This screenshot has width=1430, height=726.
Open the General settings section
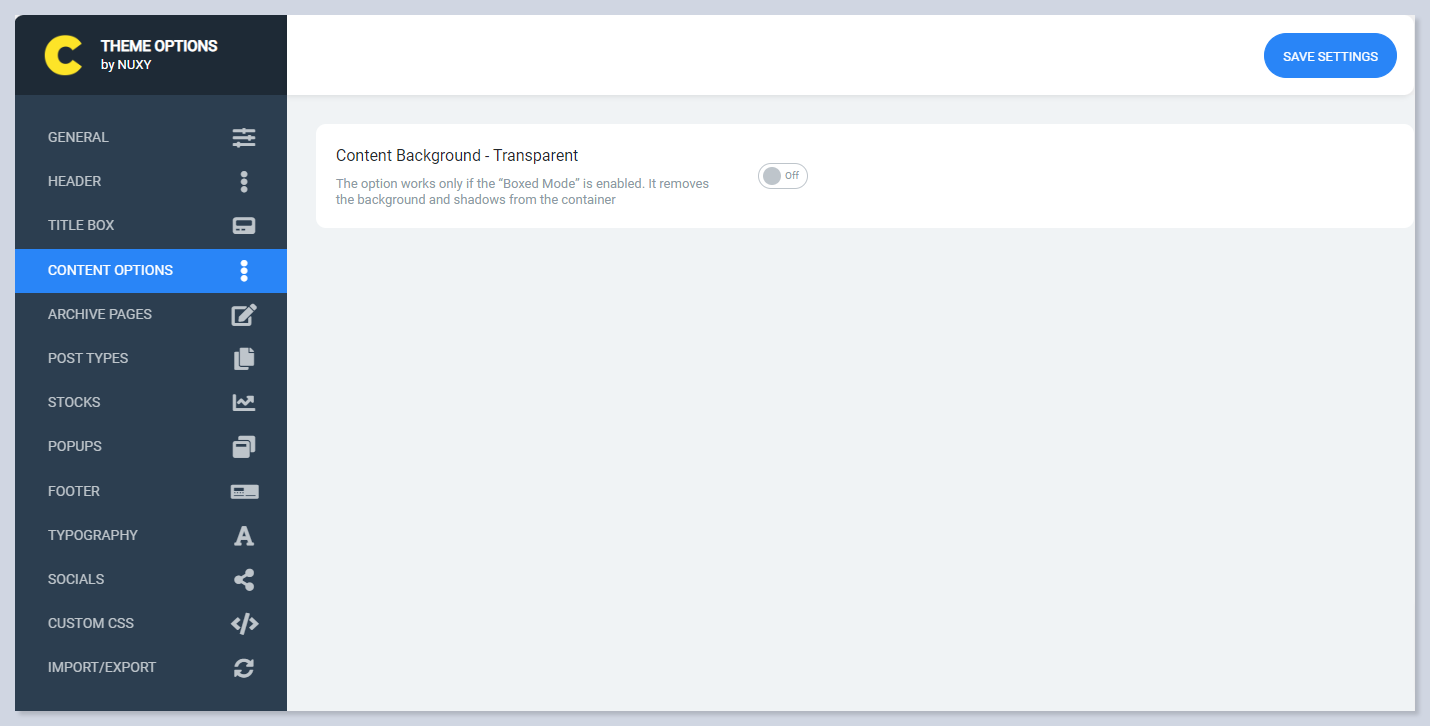(78, 138)
